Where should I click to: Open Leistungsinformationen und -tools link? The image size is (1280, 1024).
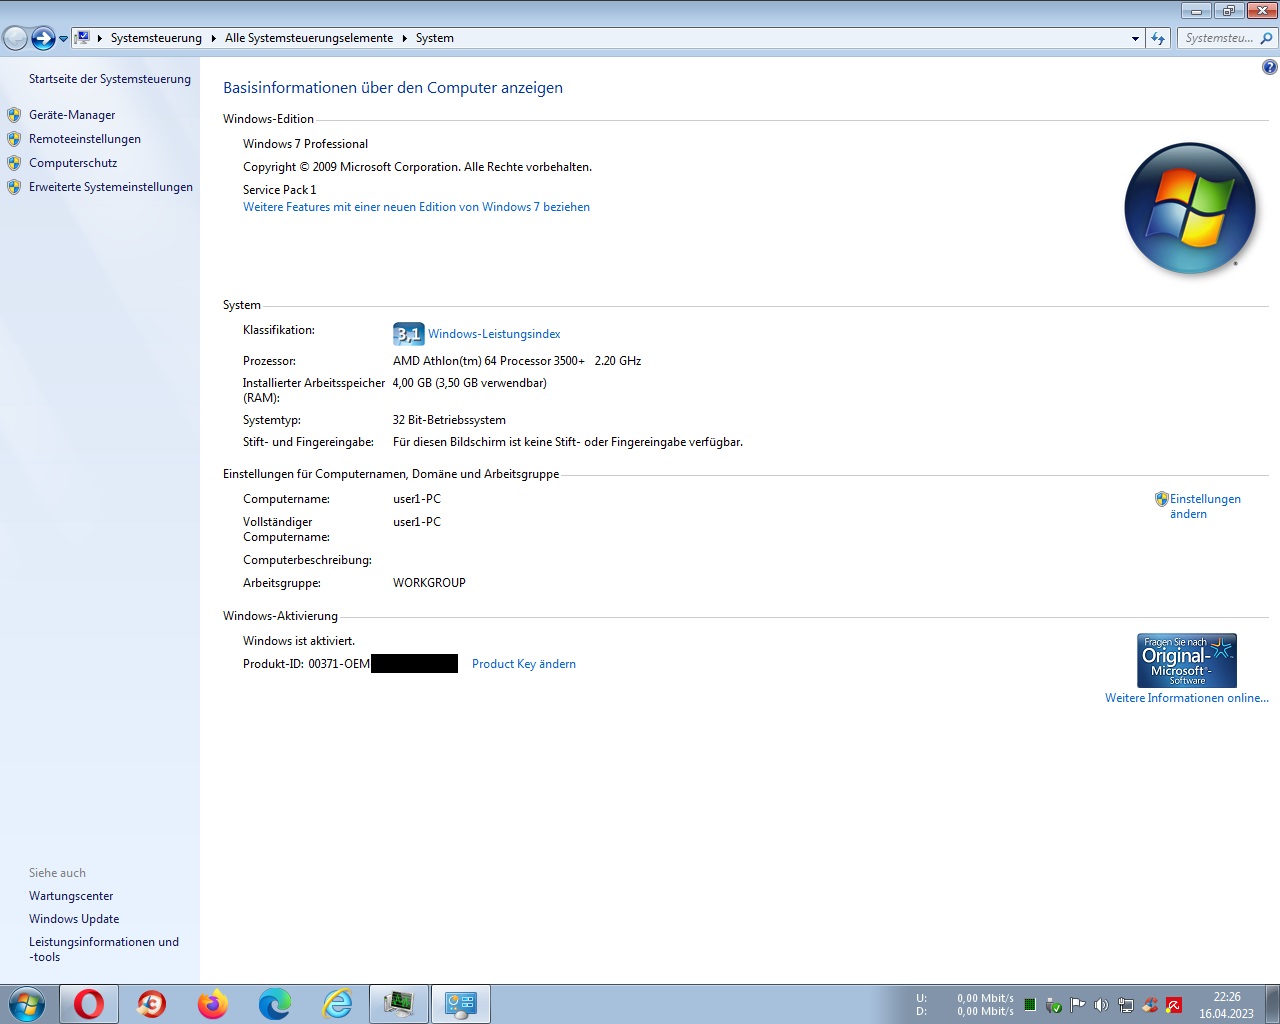click(104, 949)
